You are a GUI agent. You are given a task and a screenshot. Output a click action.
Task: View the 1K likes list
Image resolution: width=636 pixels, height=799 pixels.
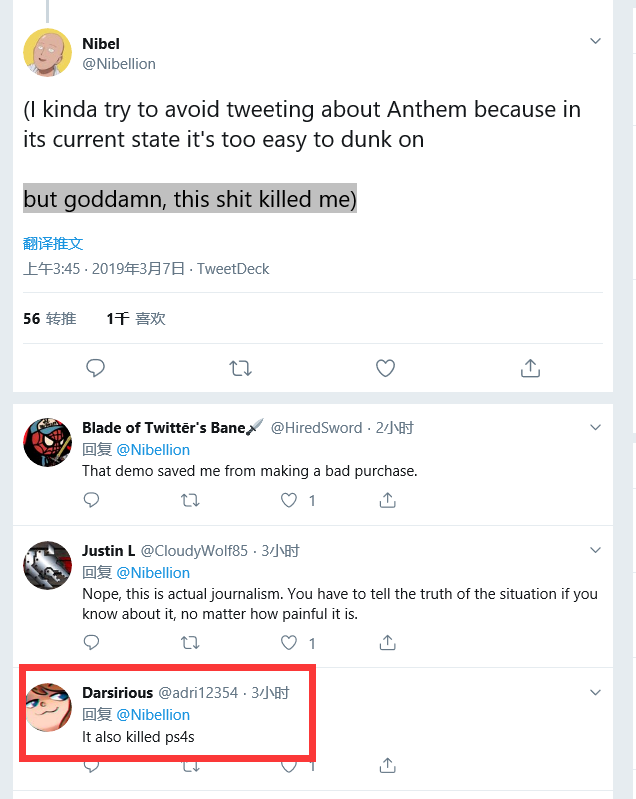coord(136,319)
